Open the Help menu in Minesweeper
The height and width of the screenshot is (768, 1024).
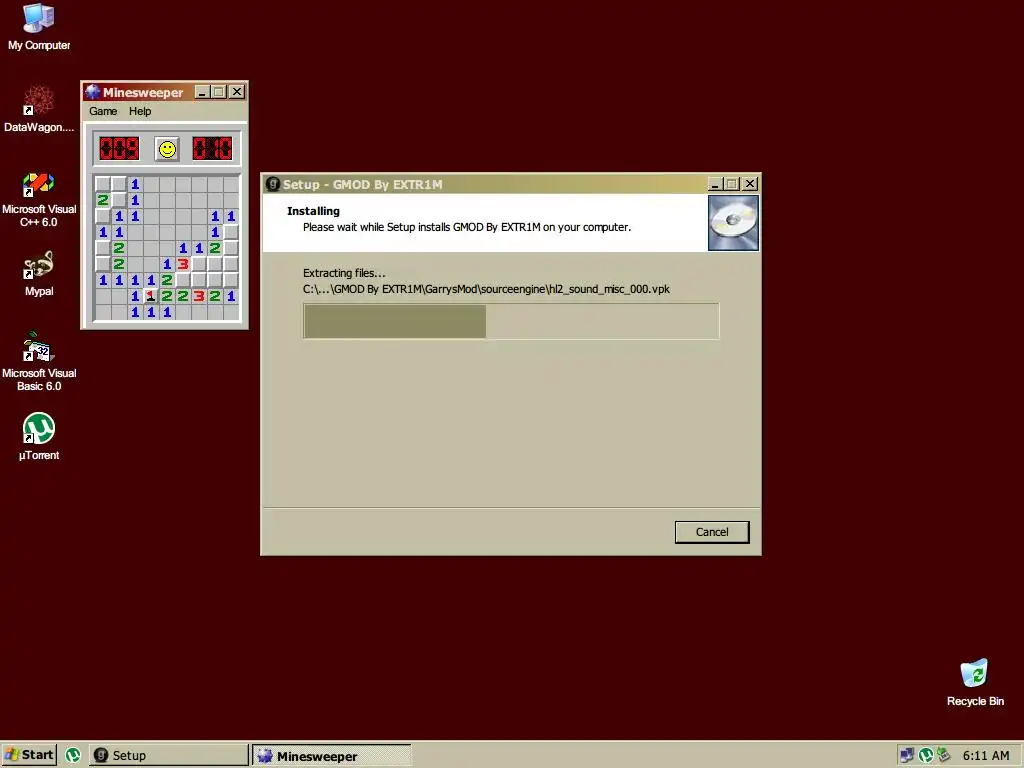pos(140,111)
